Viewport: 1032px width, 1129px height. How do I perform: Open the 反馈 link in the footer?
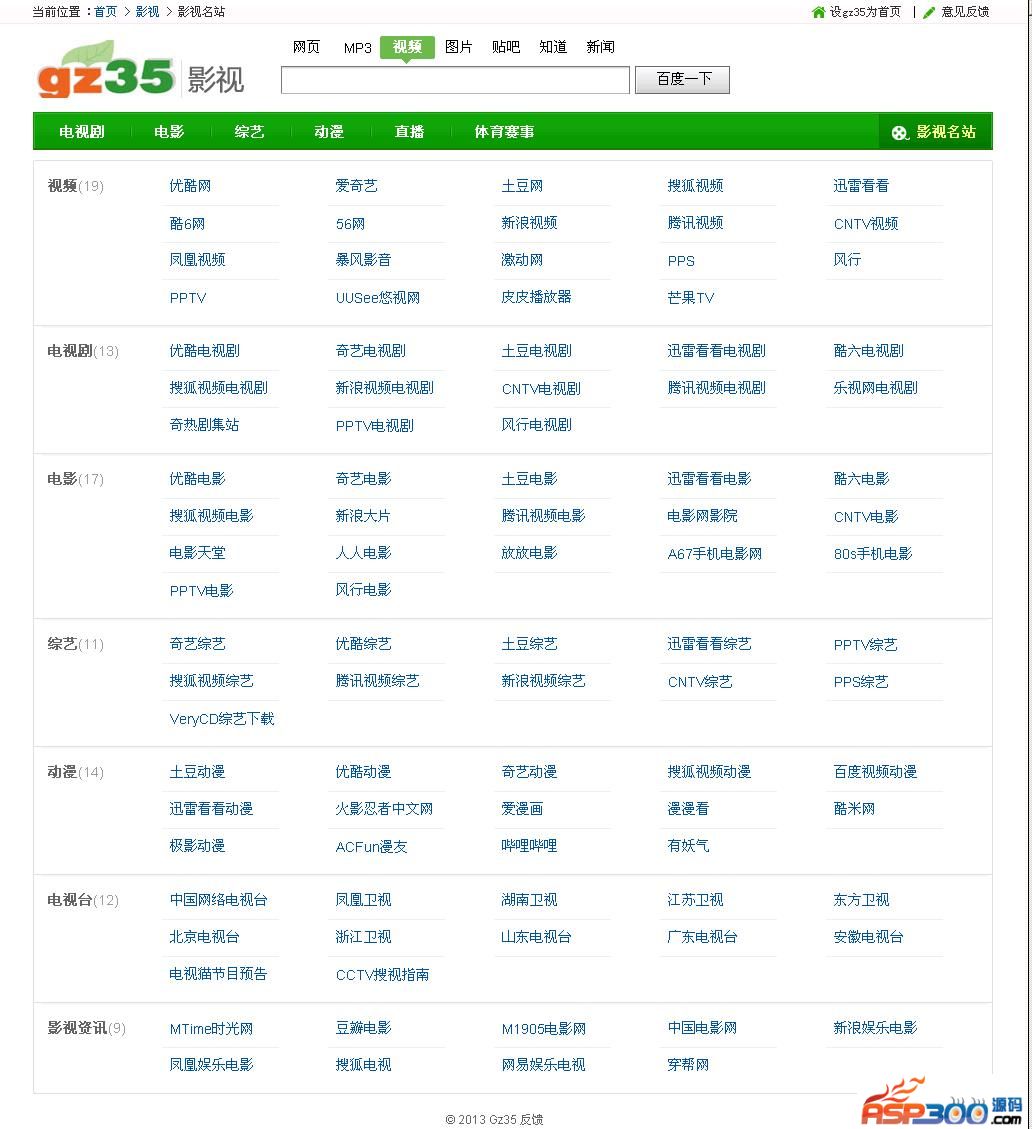click(531, 1120)
